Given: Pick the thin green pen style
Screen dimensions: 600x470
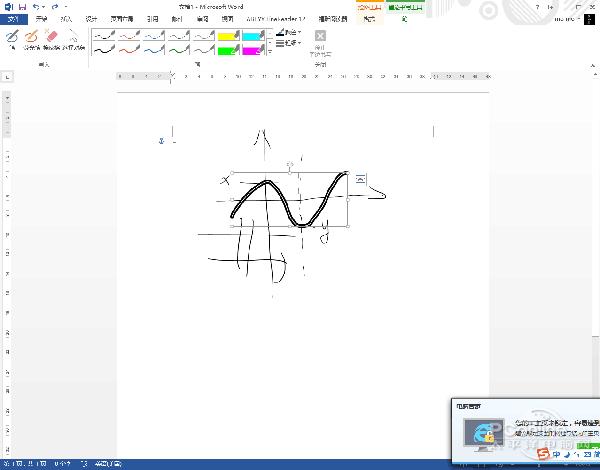Looking at the screenshot, I should 179,36.
